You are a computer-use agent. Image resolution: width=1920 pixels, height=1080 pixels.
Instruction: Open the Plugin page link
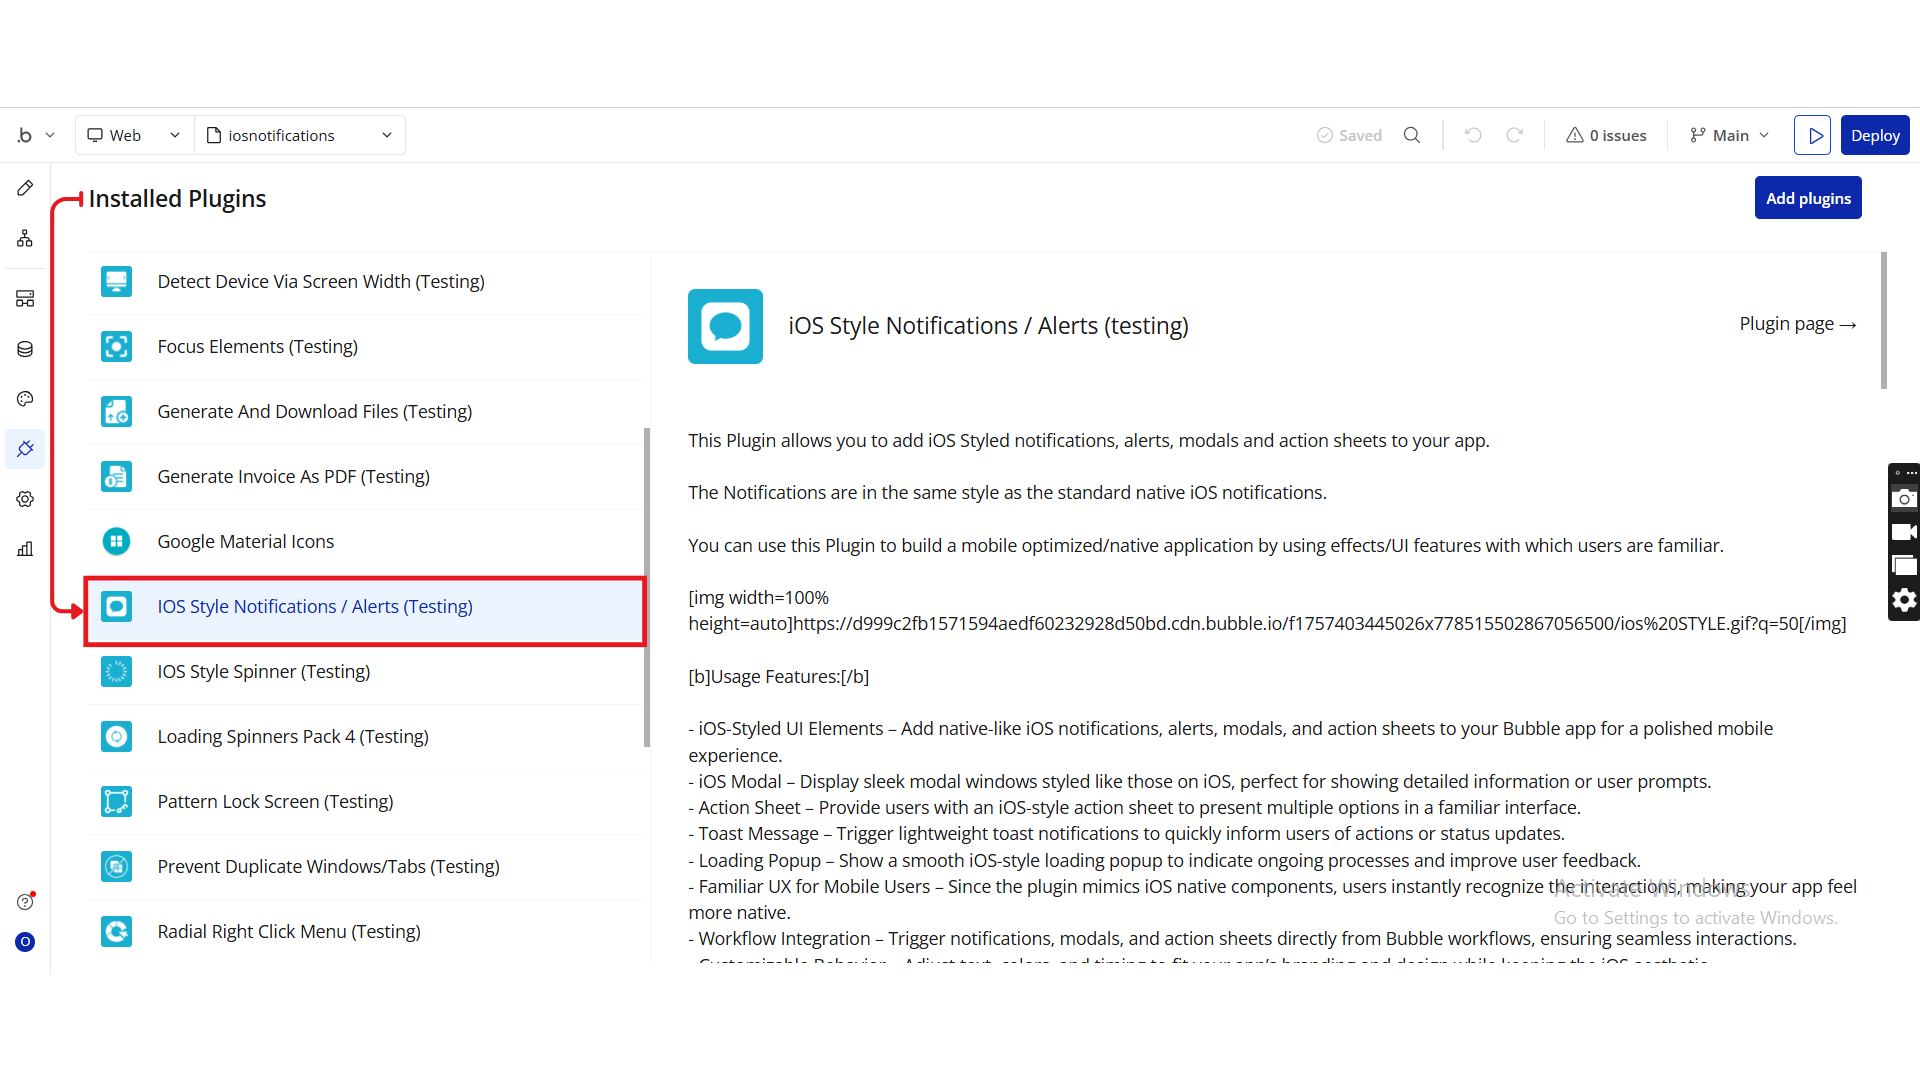1797,324
